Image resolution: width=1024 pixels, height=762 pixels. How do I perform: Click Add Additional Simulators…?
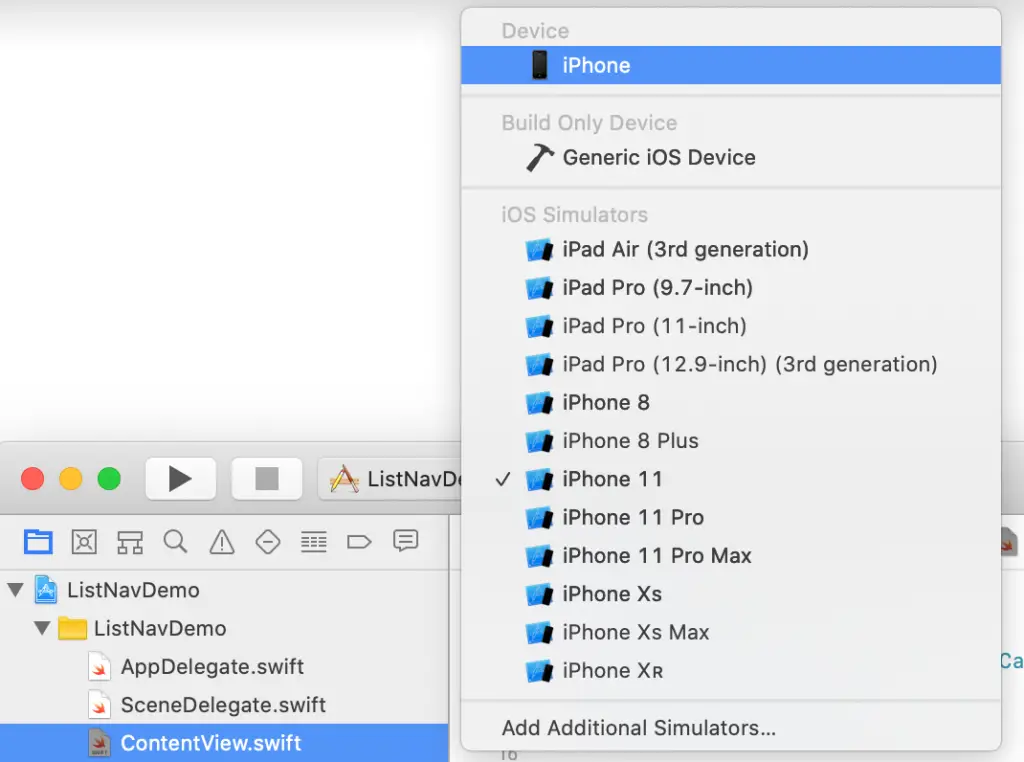pos(731,728)
